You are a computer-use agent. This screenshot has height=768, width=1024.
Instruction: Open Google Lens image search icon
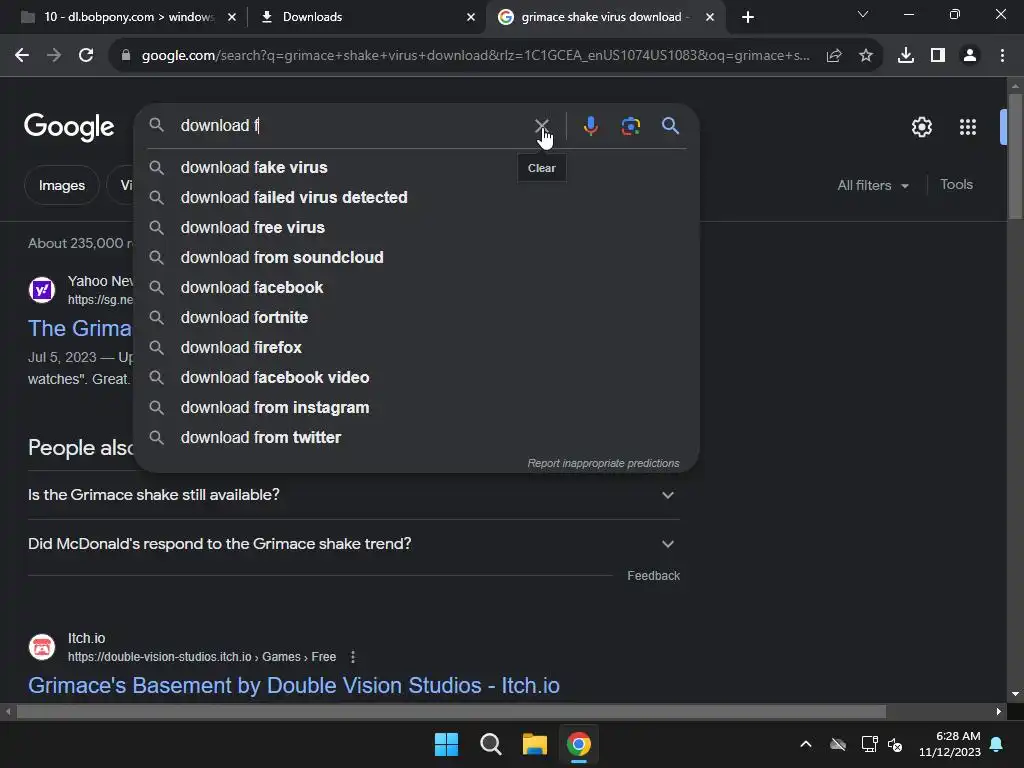(x=631, y=125)
